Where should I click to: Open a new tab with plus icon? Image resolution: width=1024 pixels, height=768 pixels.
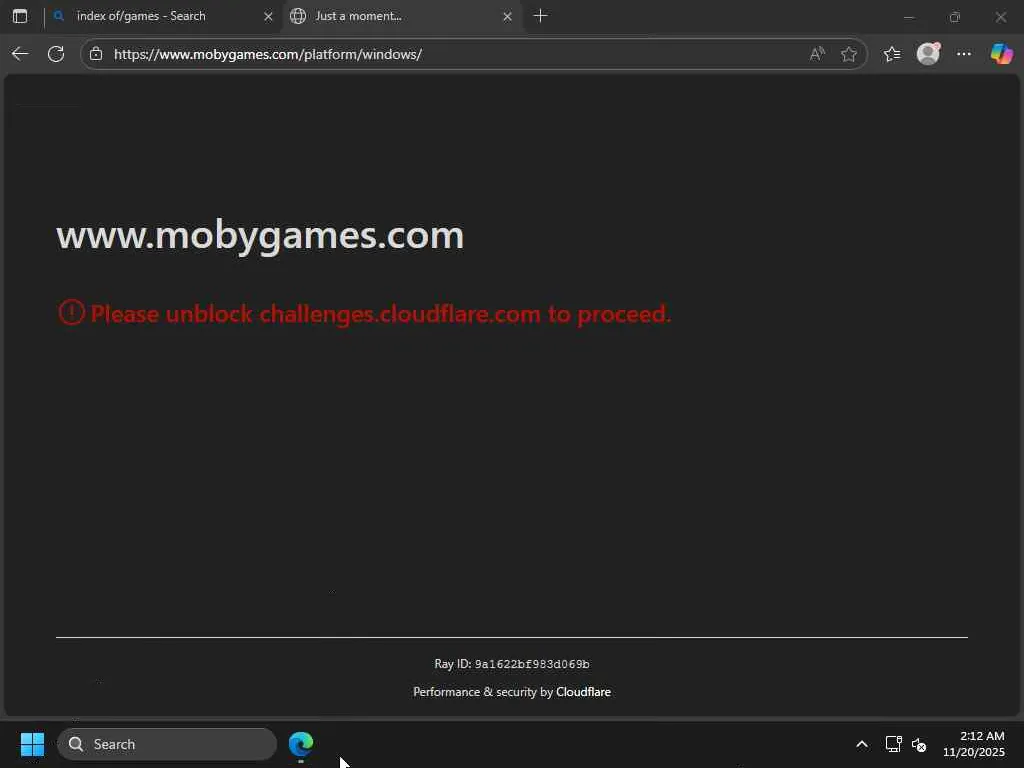coord(540,16)
